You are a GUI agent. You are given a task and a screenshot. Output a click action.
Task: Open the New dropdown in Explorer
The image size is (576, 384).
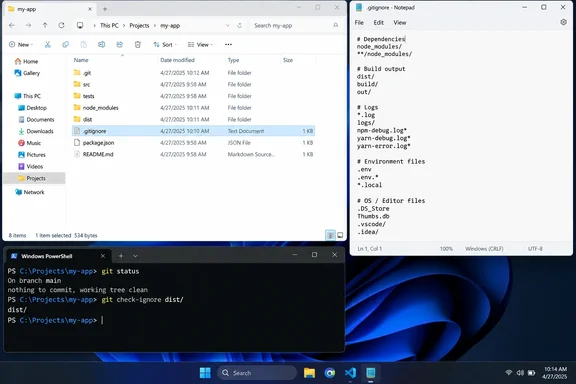click(x=21, y=44)
